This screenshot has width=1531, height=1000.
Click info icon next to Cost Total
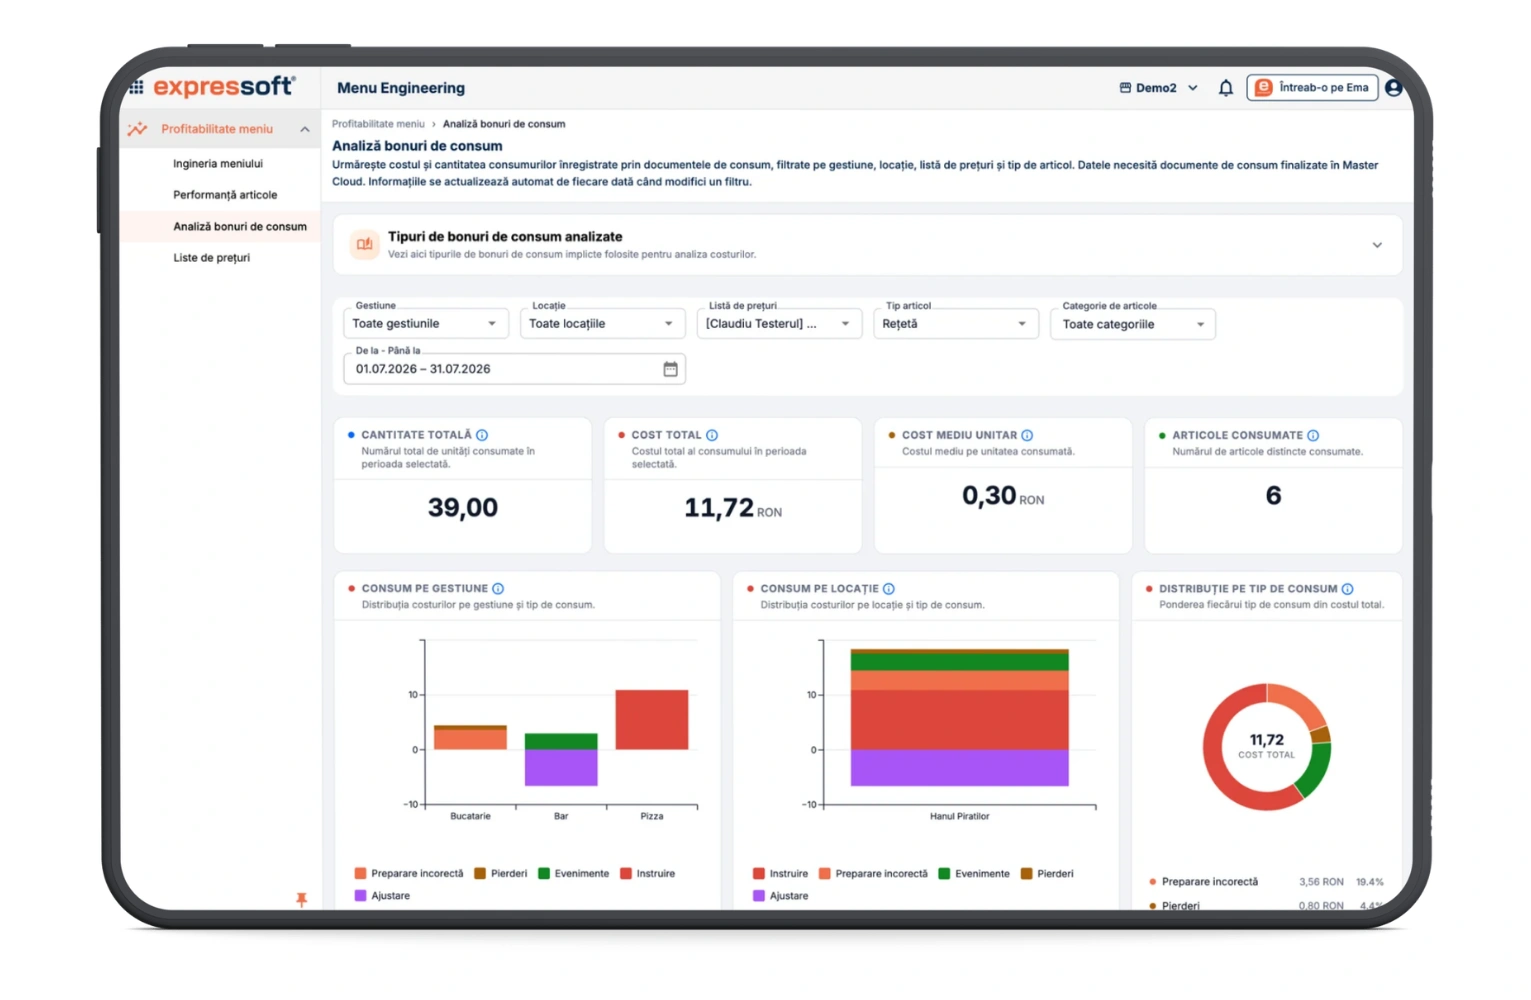click(712, 435)
